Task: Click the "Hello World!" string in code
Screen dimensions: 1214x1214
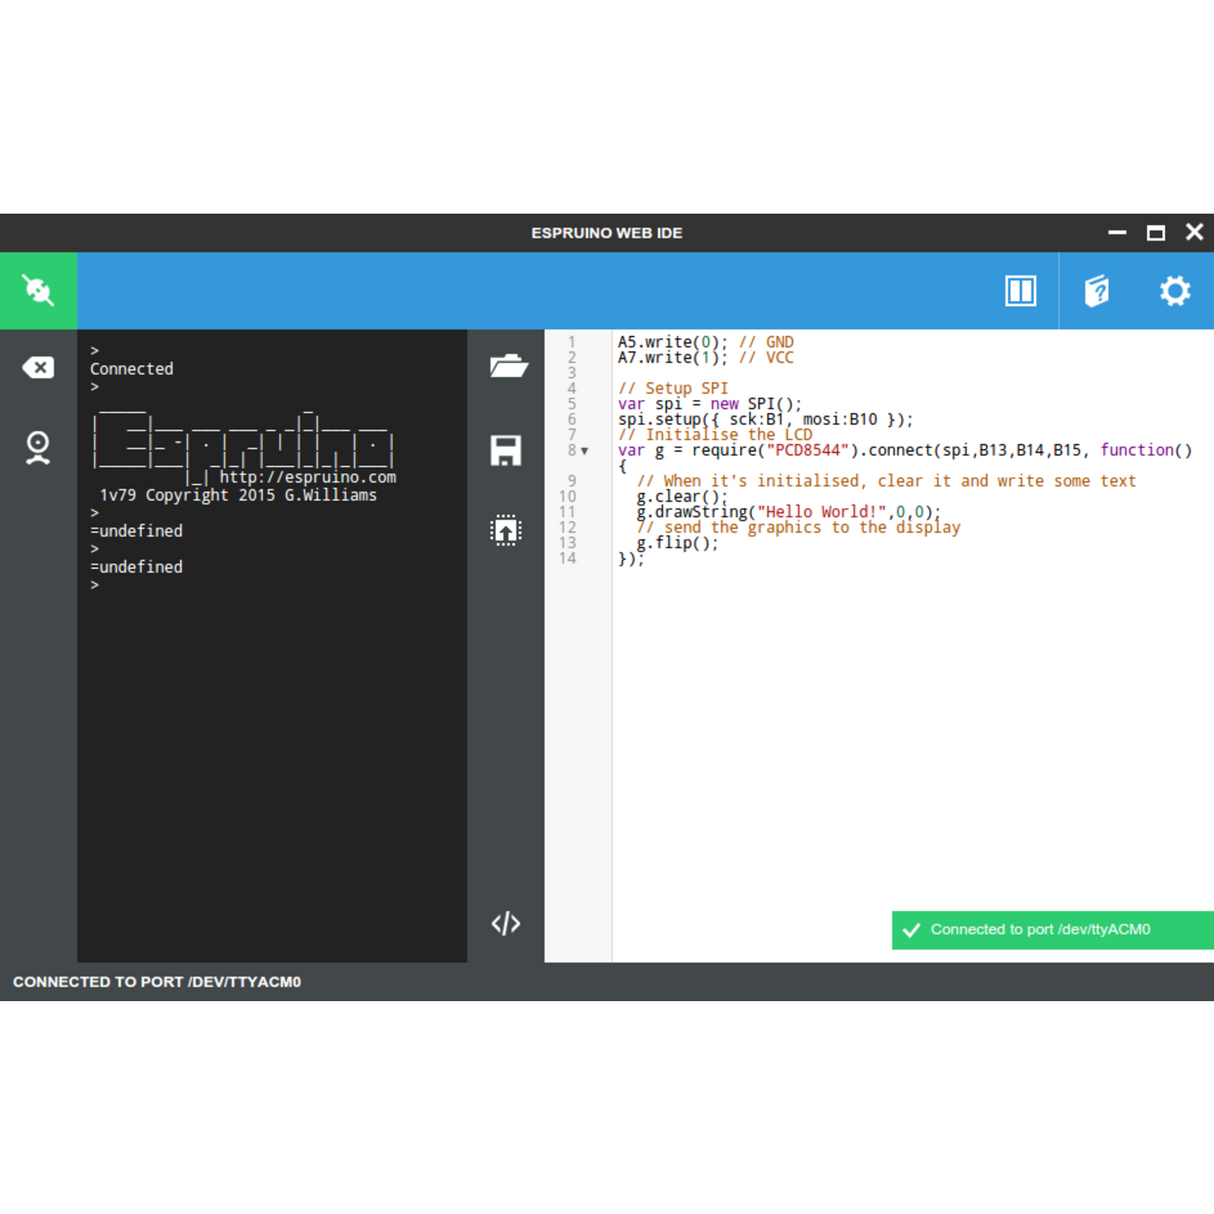Action: point(822,512)
